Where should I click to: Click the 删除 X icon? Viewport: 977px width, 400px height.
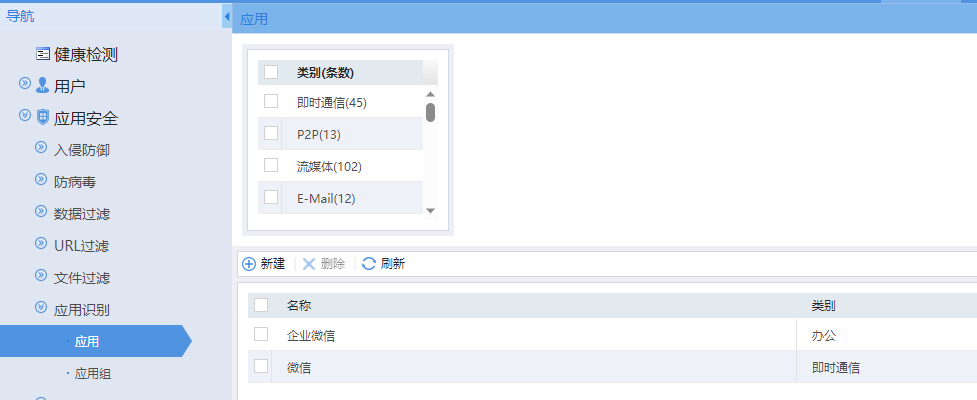coord(309,264)
